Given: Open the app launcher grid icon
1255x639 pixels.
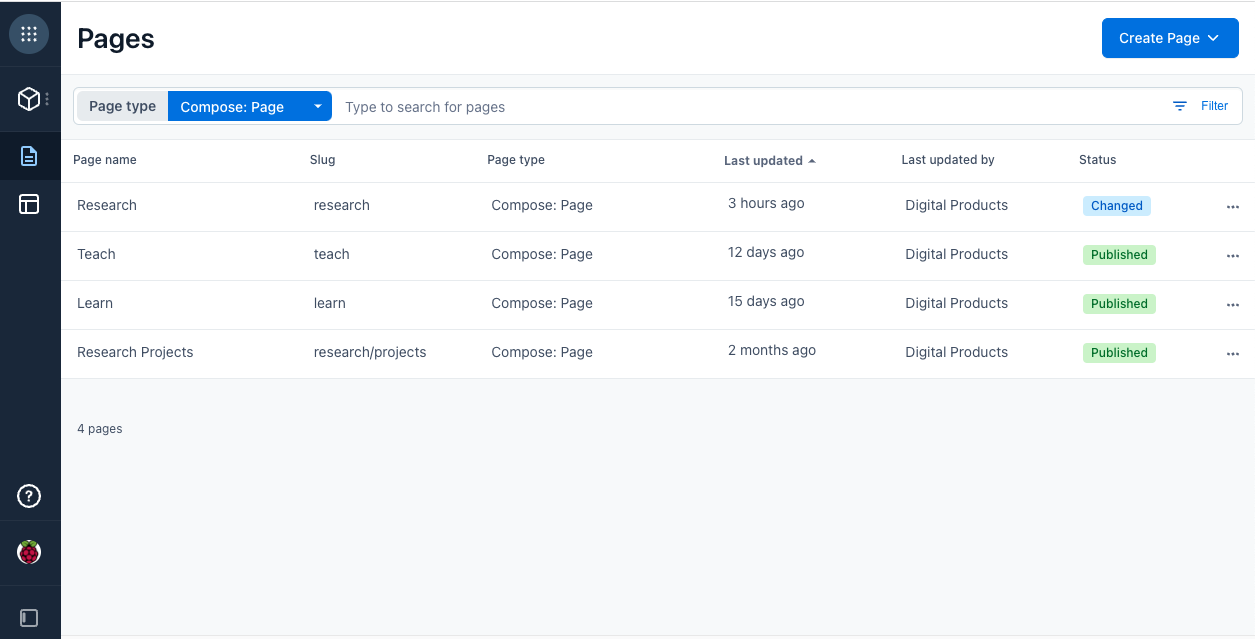Looking at the screenshot, I should [x=30, y=33].
